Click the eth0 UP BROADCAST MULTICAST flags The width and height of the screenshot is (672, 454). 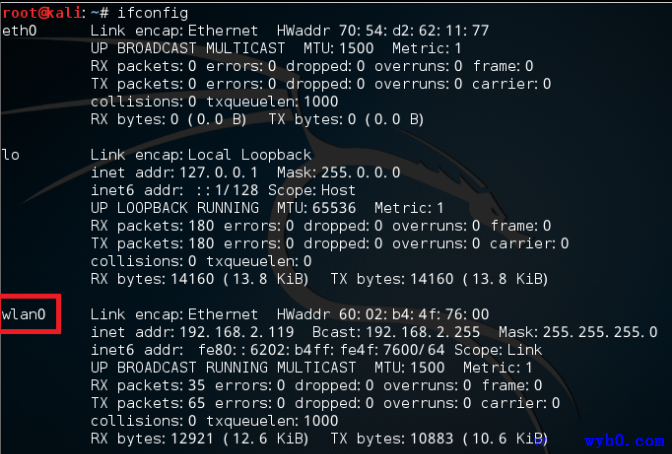tap(187, 48)
